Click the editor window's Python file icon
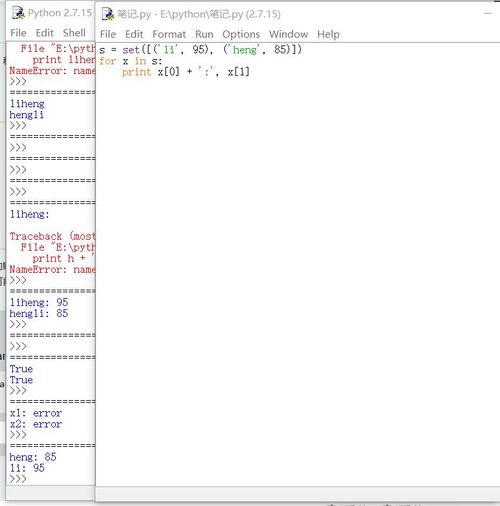500x506 pixels. 108,14
